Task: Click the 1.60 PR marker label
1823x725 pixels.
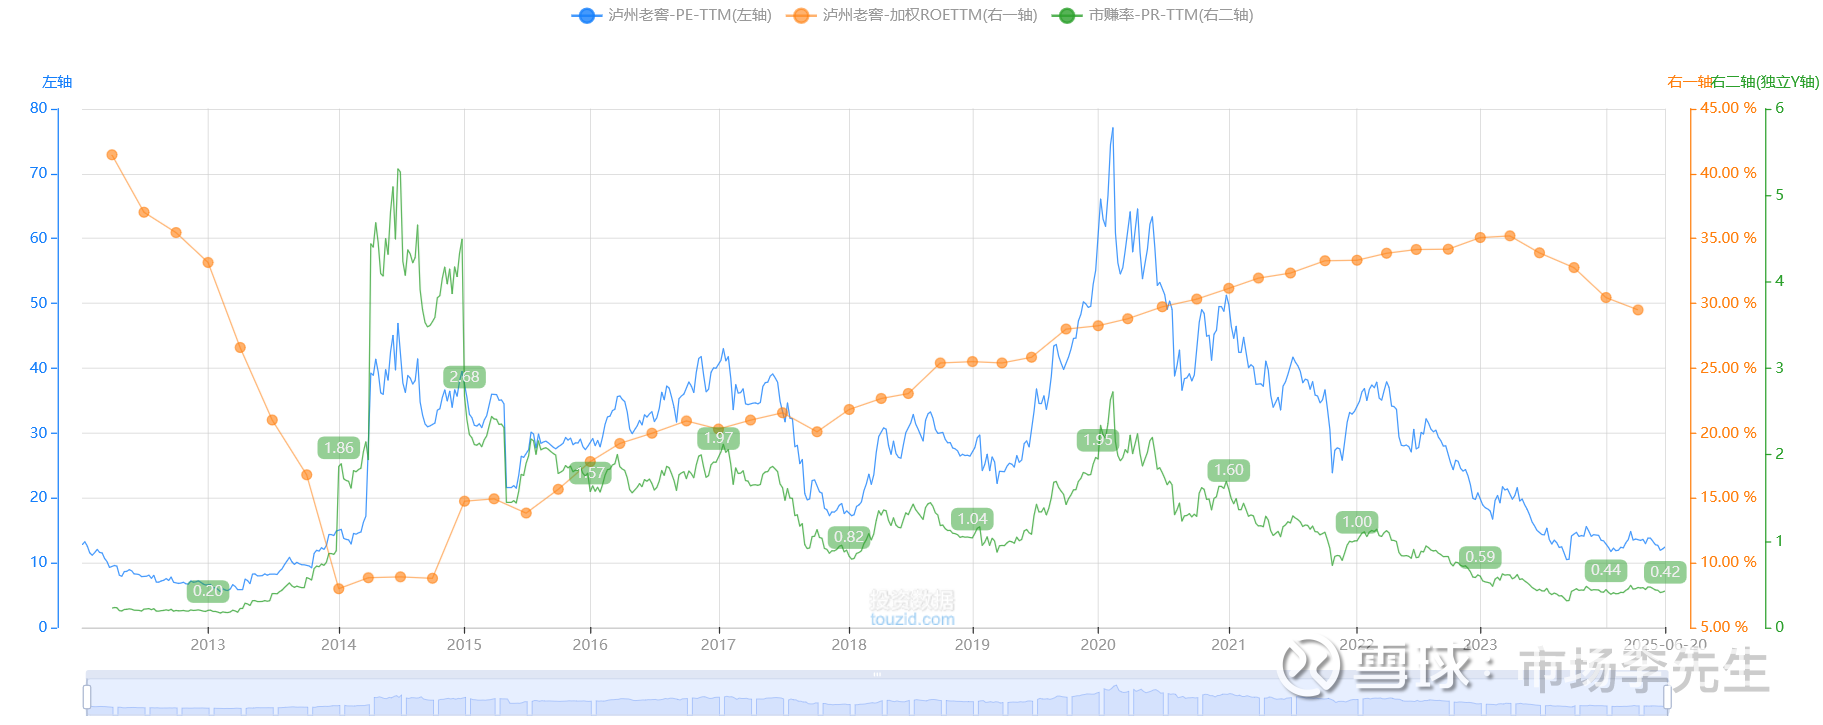Action: pos(1229,470)
